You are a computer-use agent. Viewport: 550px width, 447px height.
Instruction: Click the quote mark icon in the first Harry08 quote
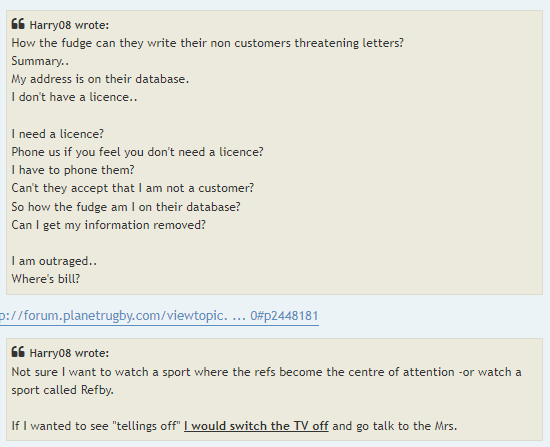click(18, 24)
